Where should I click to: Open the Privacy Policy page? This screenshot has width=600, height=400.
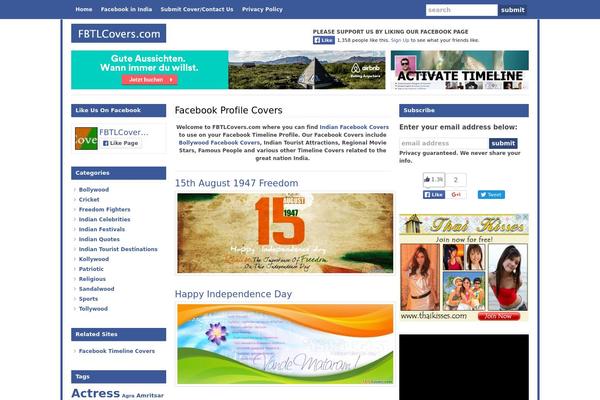262,9
